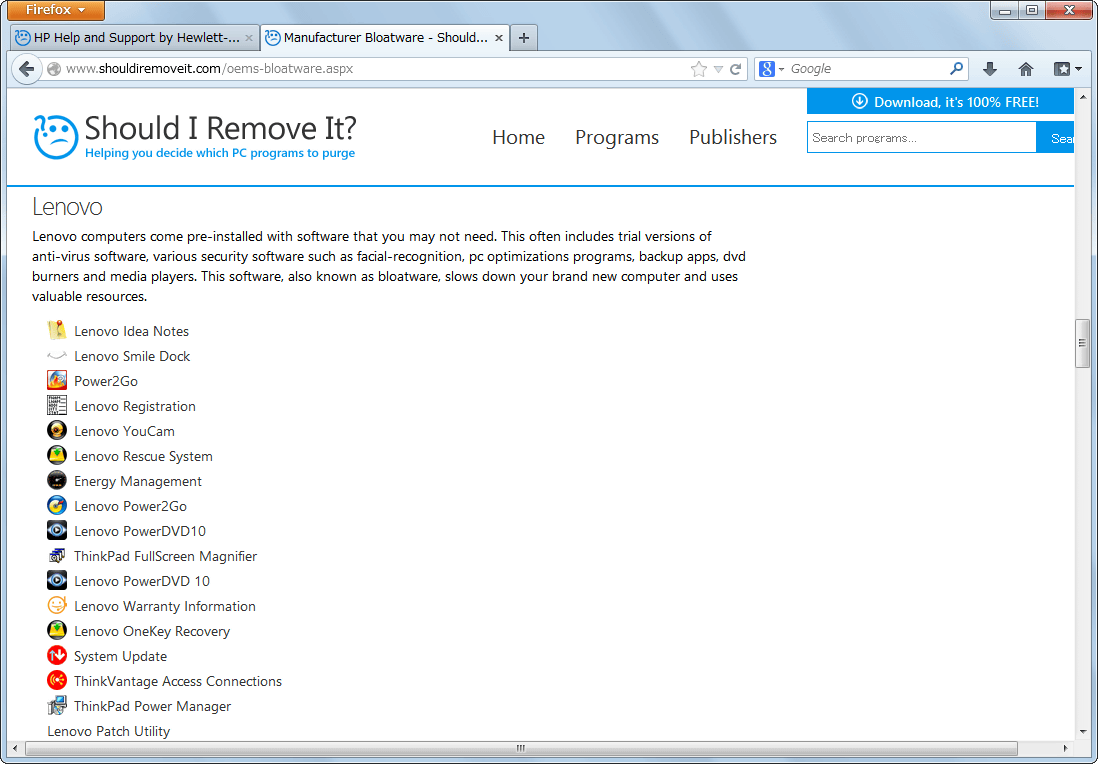Click the ThinkVantage Access Connections icon
Screen dimensions: 1098x764
(x=57, y=681)
